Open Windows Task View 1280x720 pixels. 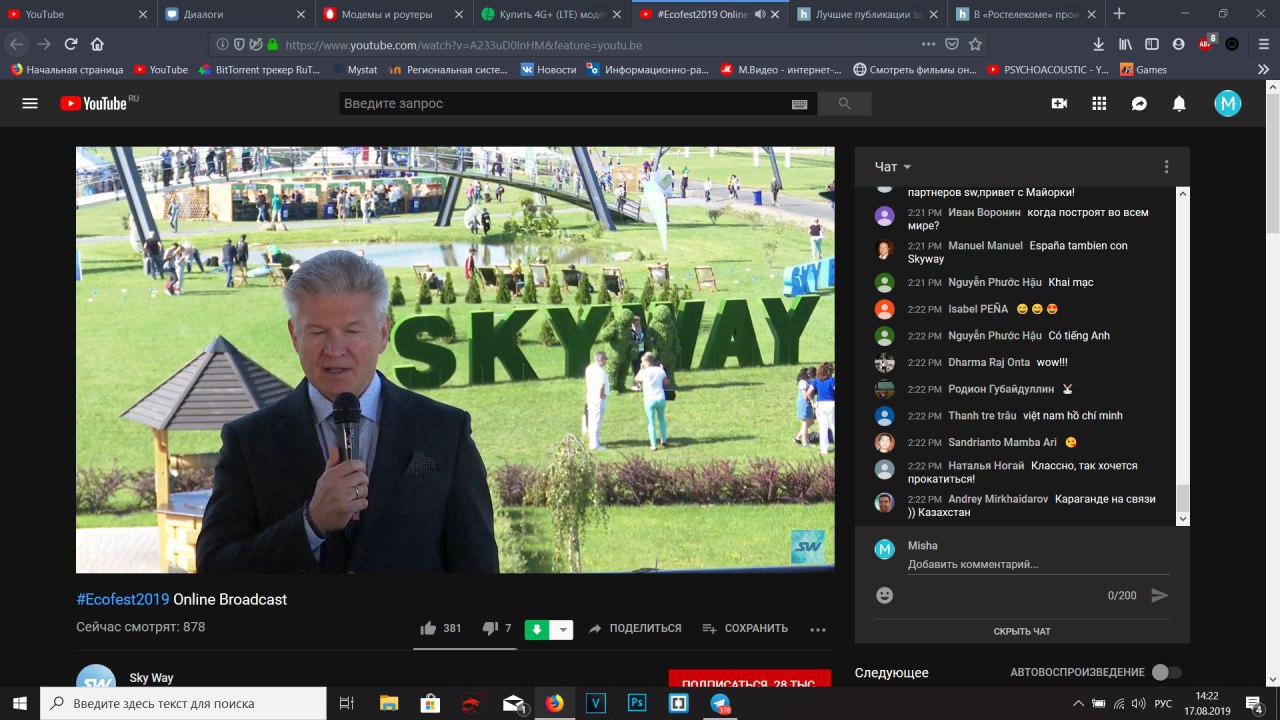pos(347,703)
